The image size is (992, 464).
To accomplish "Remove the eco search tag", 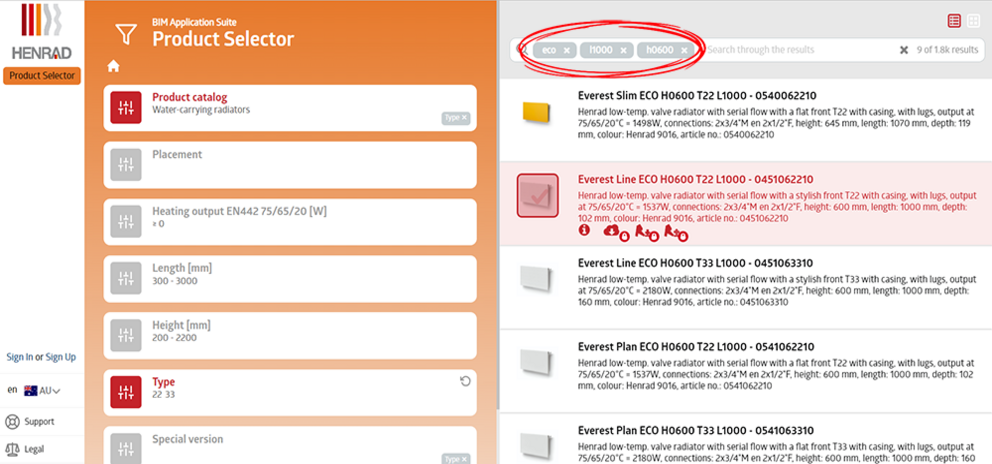I will pyautogui.click(x=566, y=50).
